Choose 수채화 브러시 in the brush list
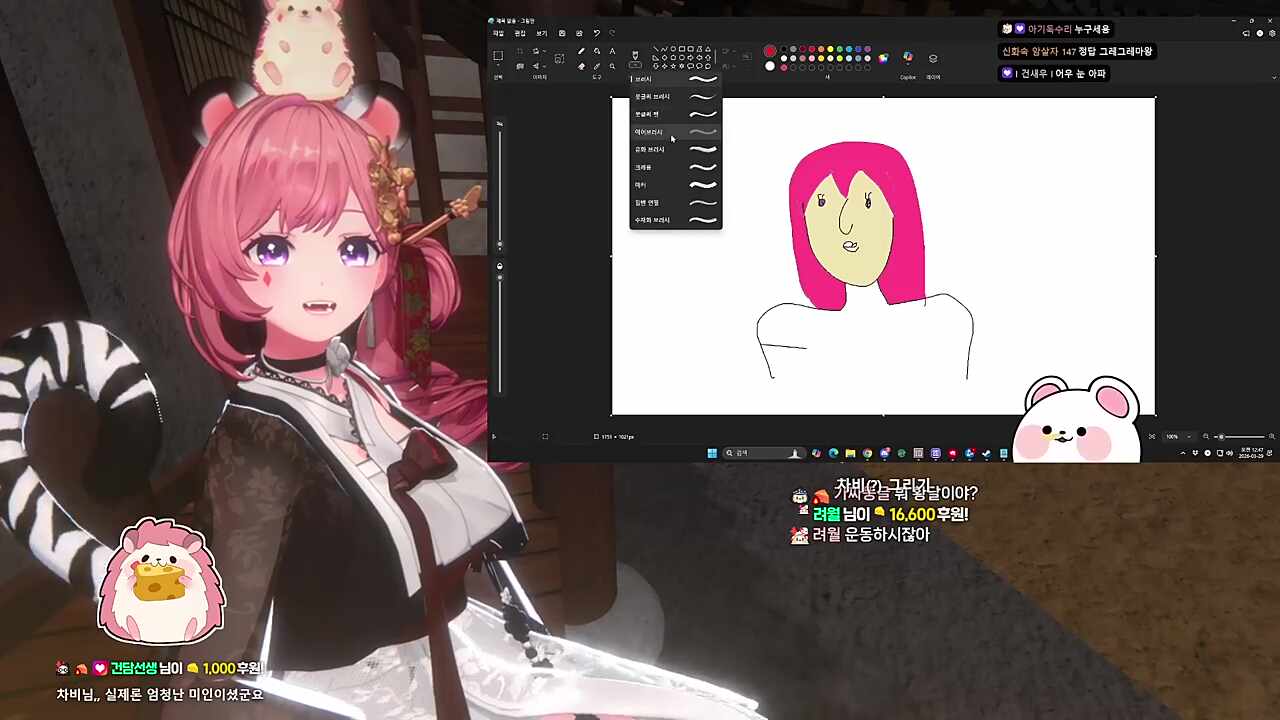1280x720 pixels. point(675,220)
